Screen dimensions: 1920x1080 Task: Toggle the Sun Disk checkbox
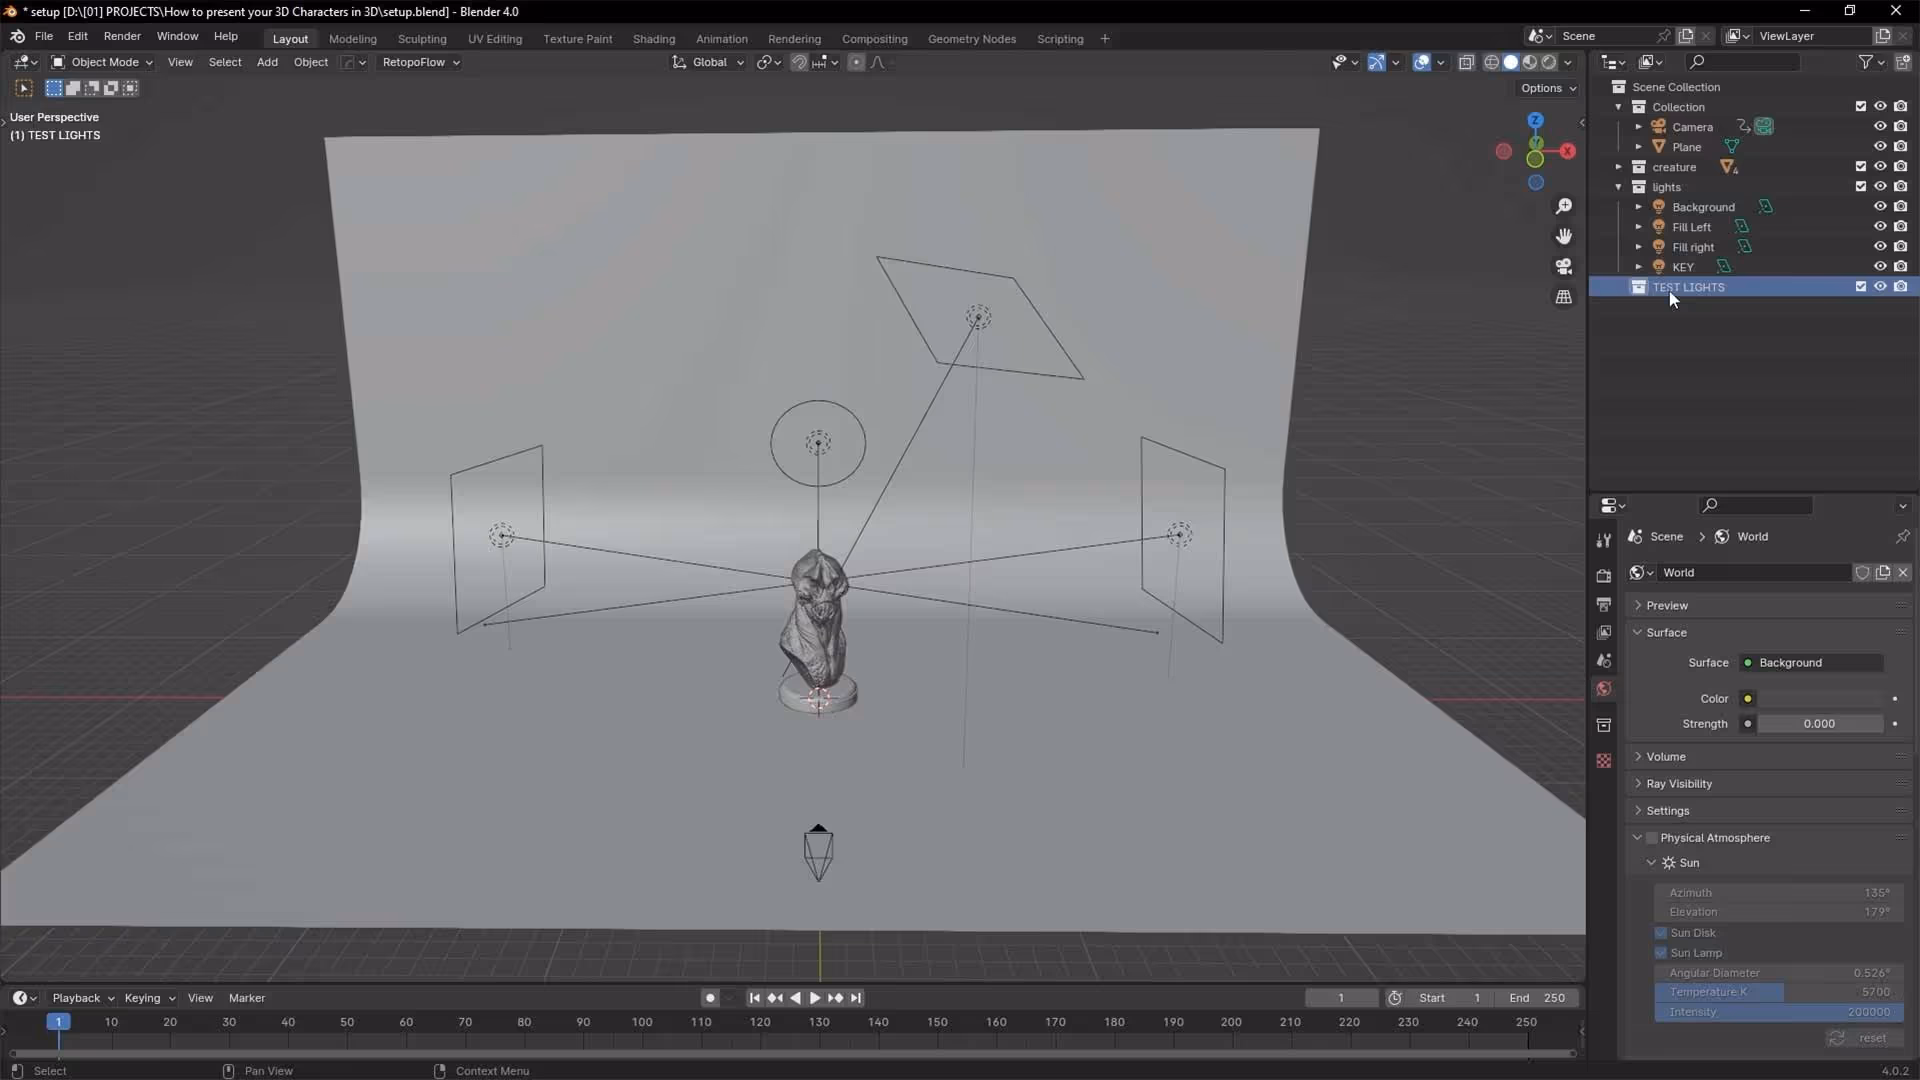1661,933
